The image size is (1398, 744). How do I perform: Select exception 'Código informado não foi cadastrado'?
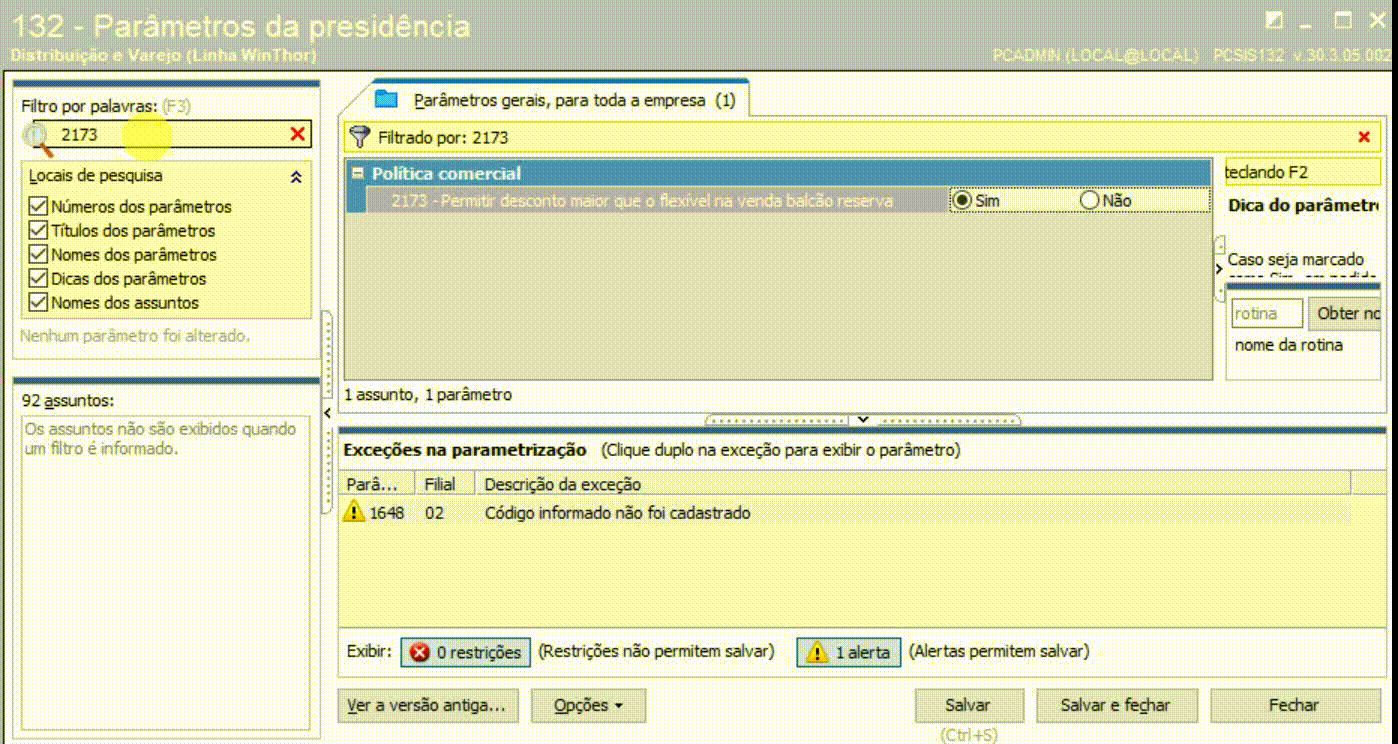point(617,513)
